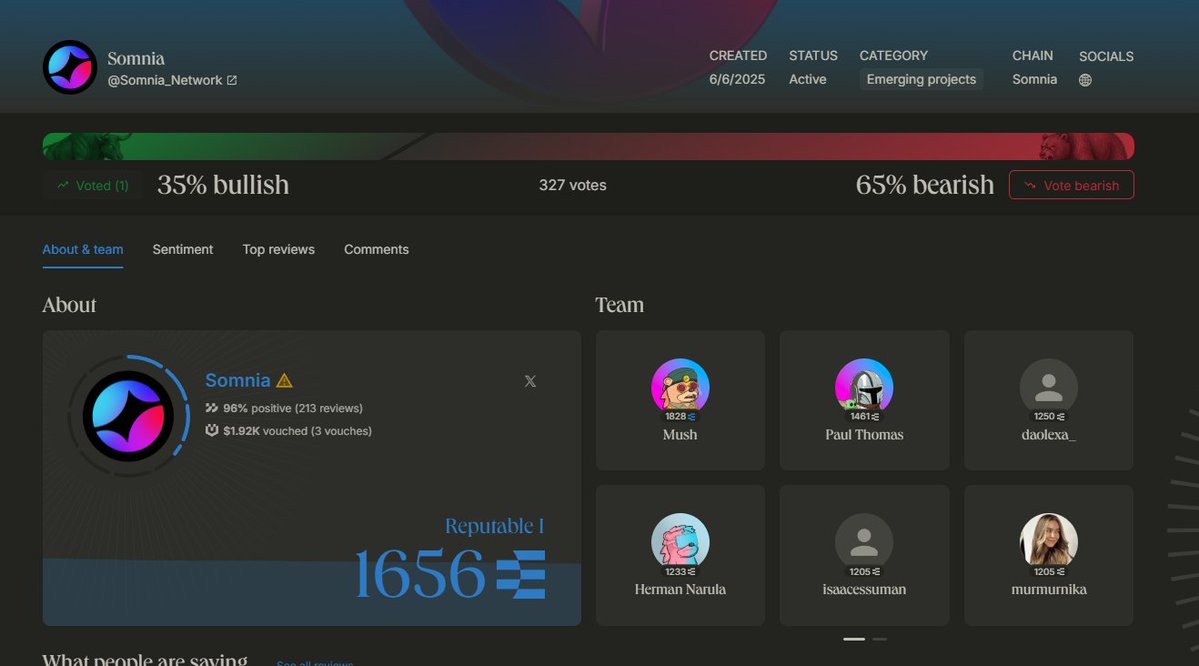This screenshot has width=1199, height=666.
Task: Click the Emerging projects category tag
Action: [x=921, y=80]
